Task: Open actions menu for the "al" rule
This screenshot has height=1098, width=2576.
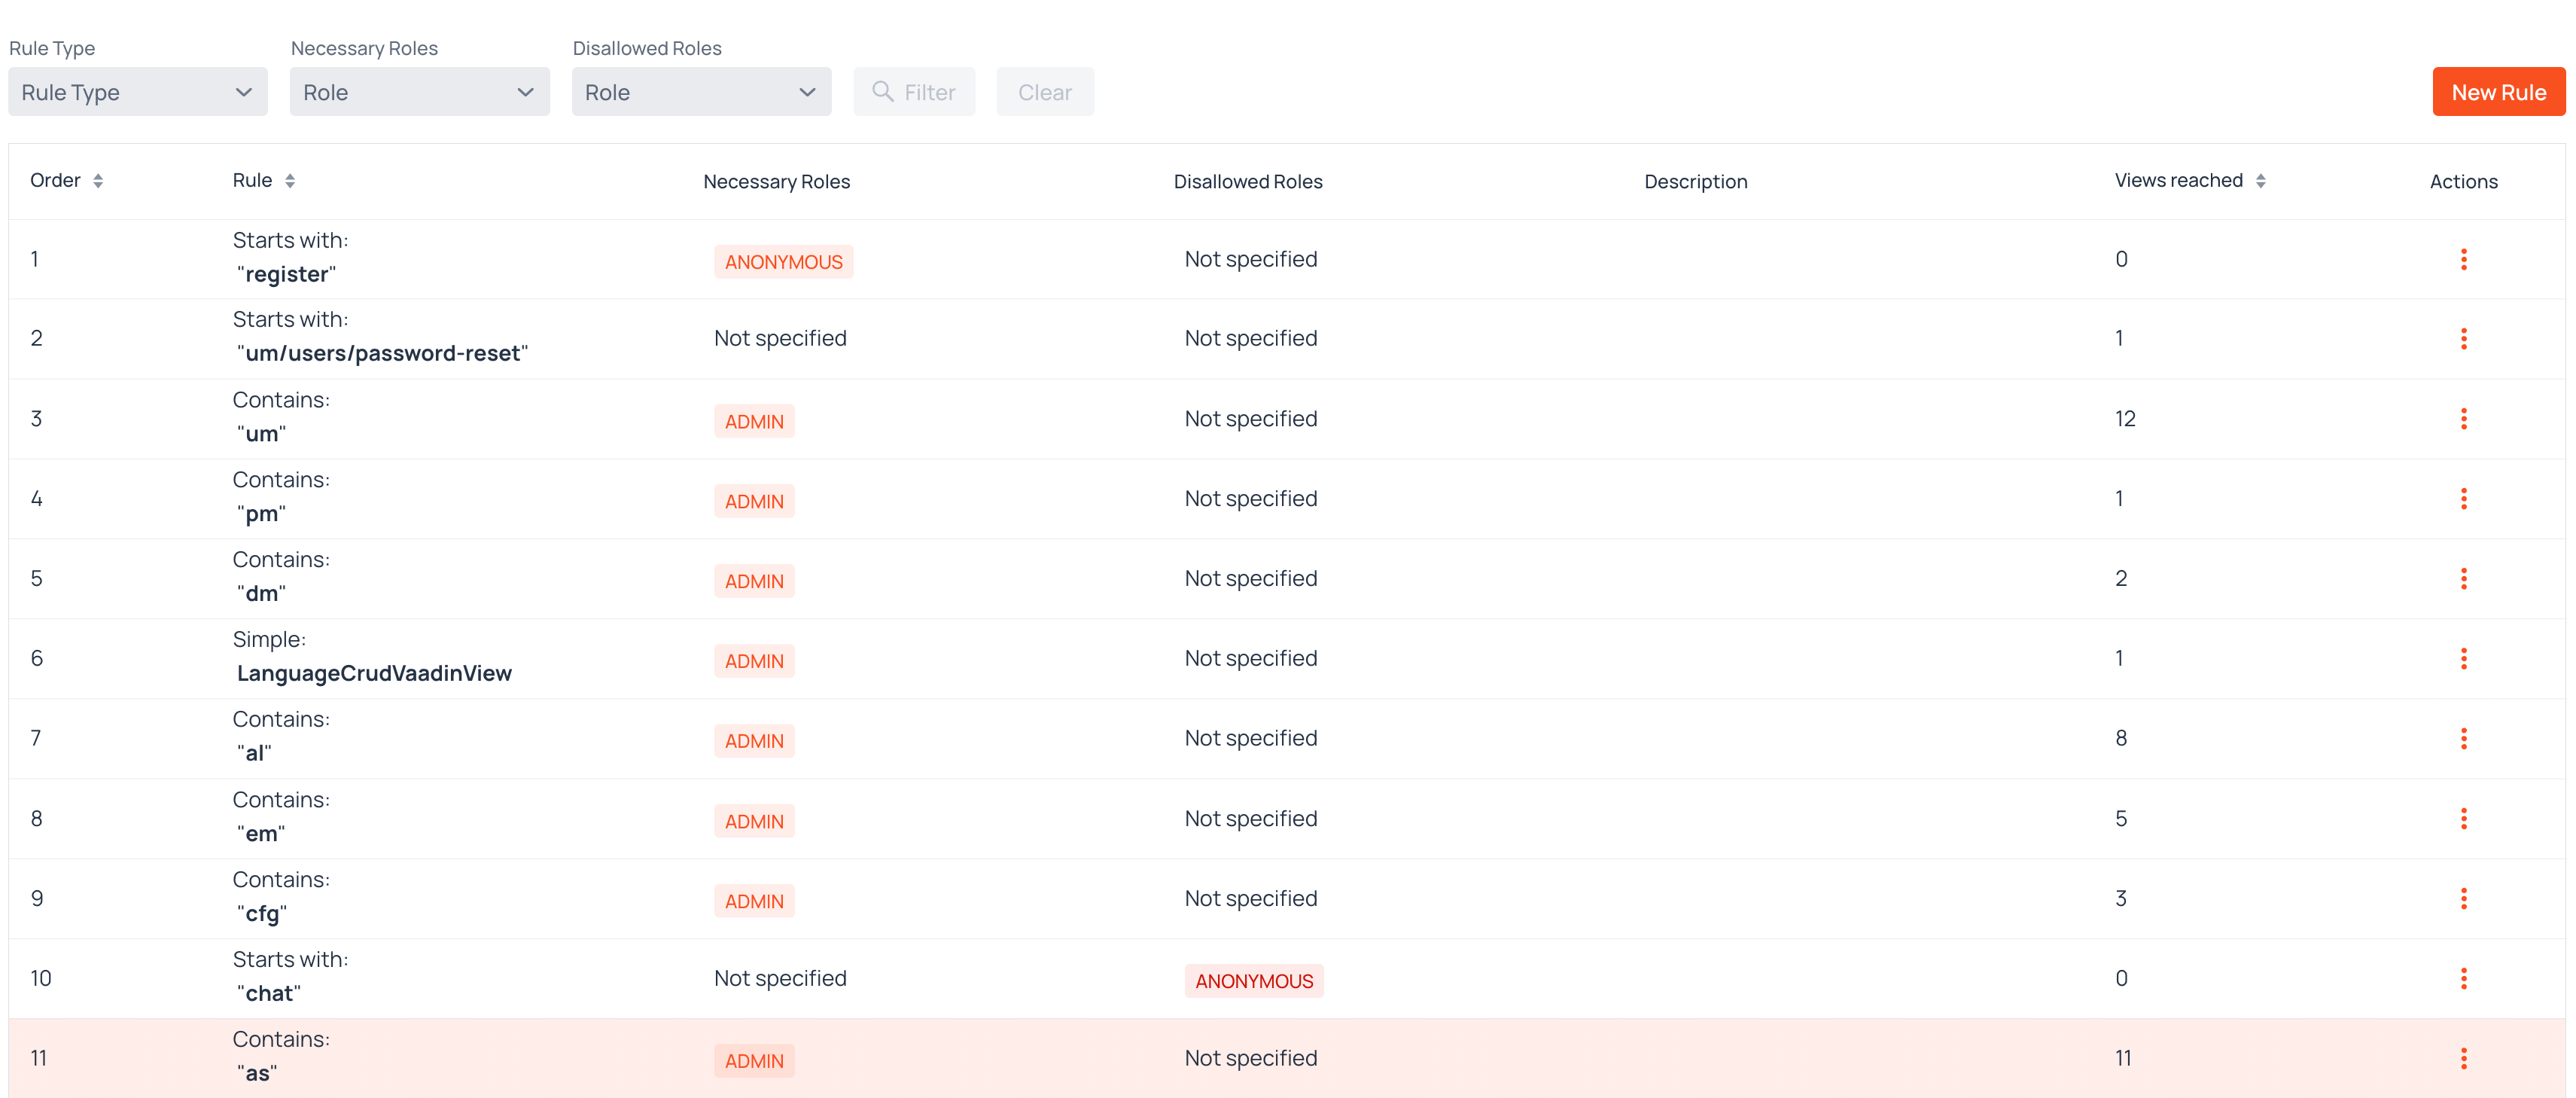Action: coord(2463,739)
